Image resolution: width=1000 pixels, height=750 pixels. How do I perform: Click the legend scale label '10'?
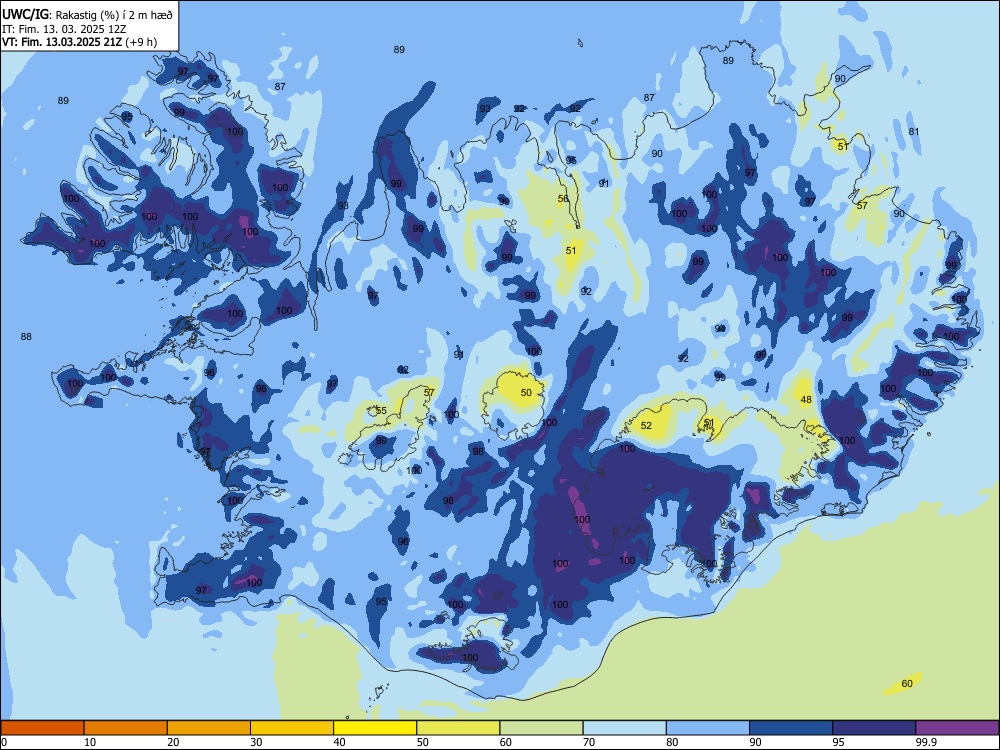coord(90,742)
